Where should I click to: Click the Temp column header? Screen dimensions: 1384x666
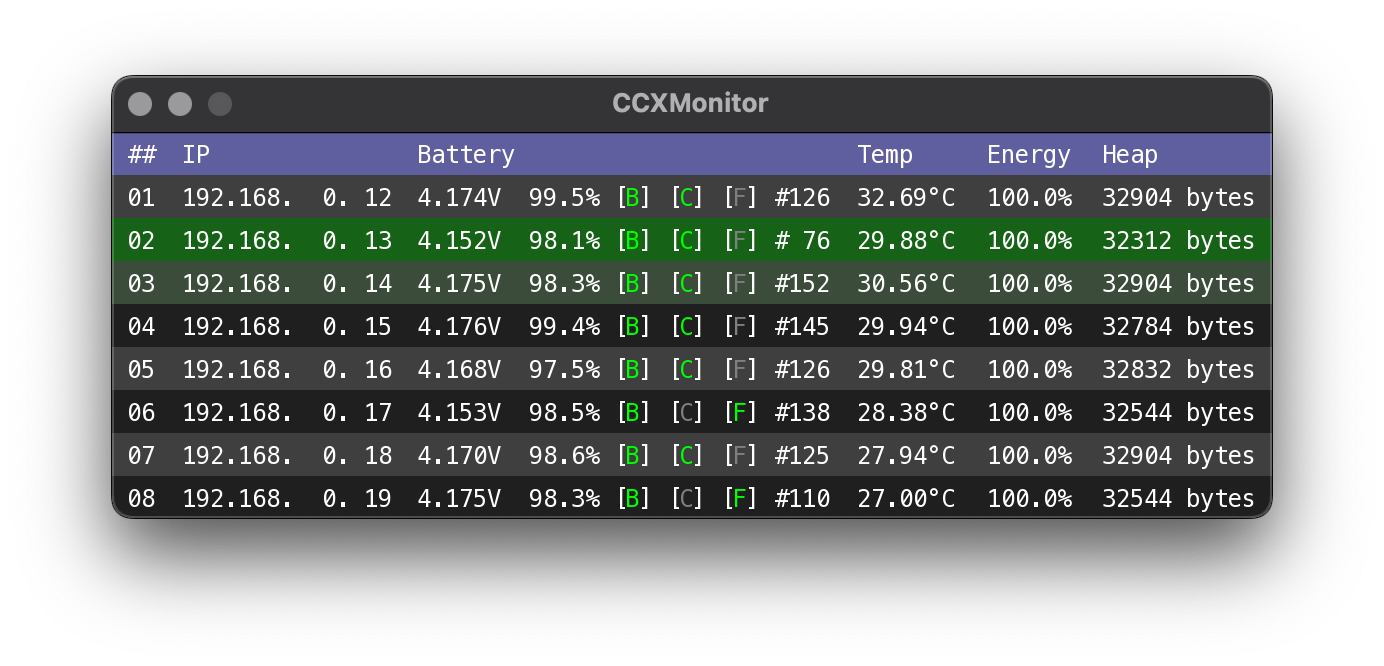point(884,155)
